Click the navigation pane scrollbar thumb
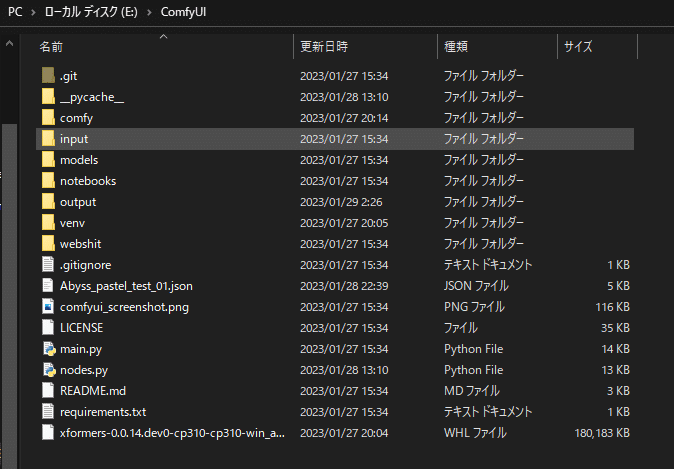Viewport: 674px width, 469px height. tap(9, 297)
